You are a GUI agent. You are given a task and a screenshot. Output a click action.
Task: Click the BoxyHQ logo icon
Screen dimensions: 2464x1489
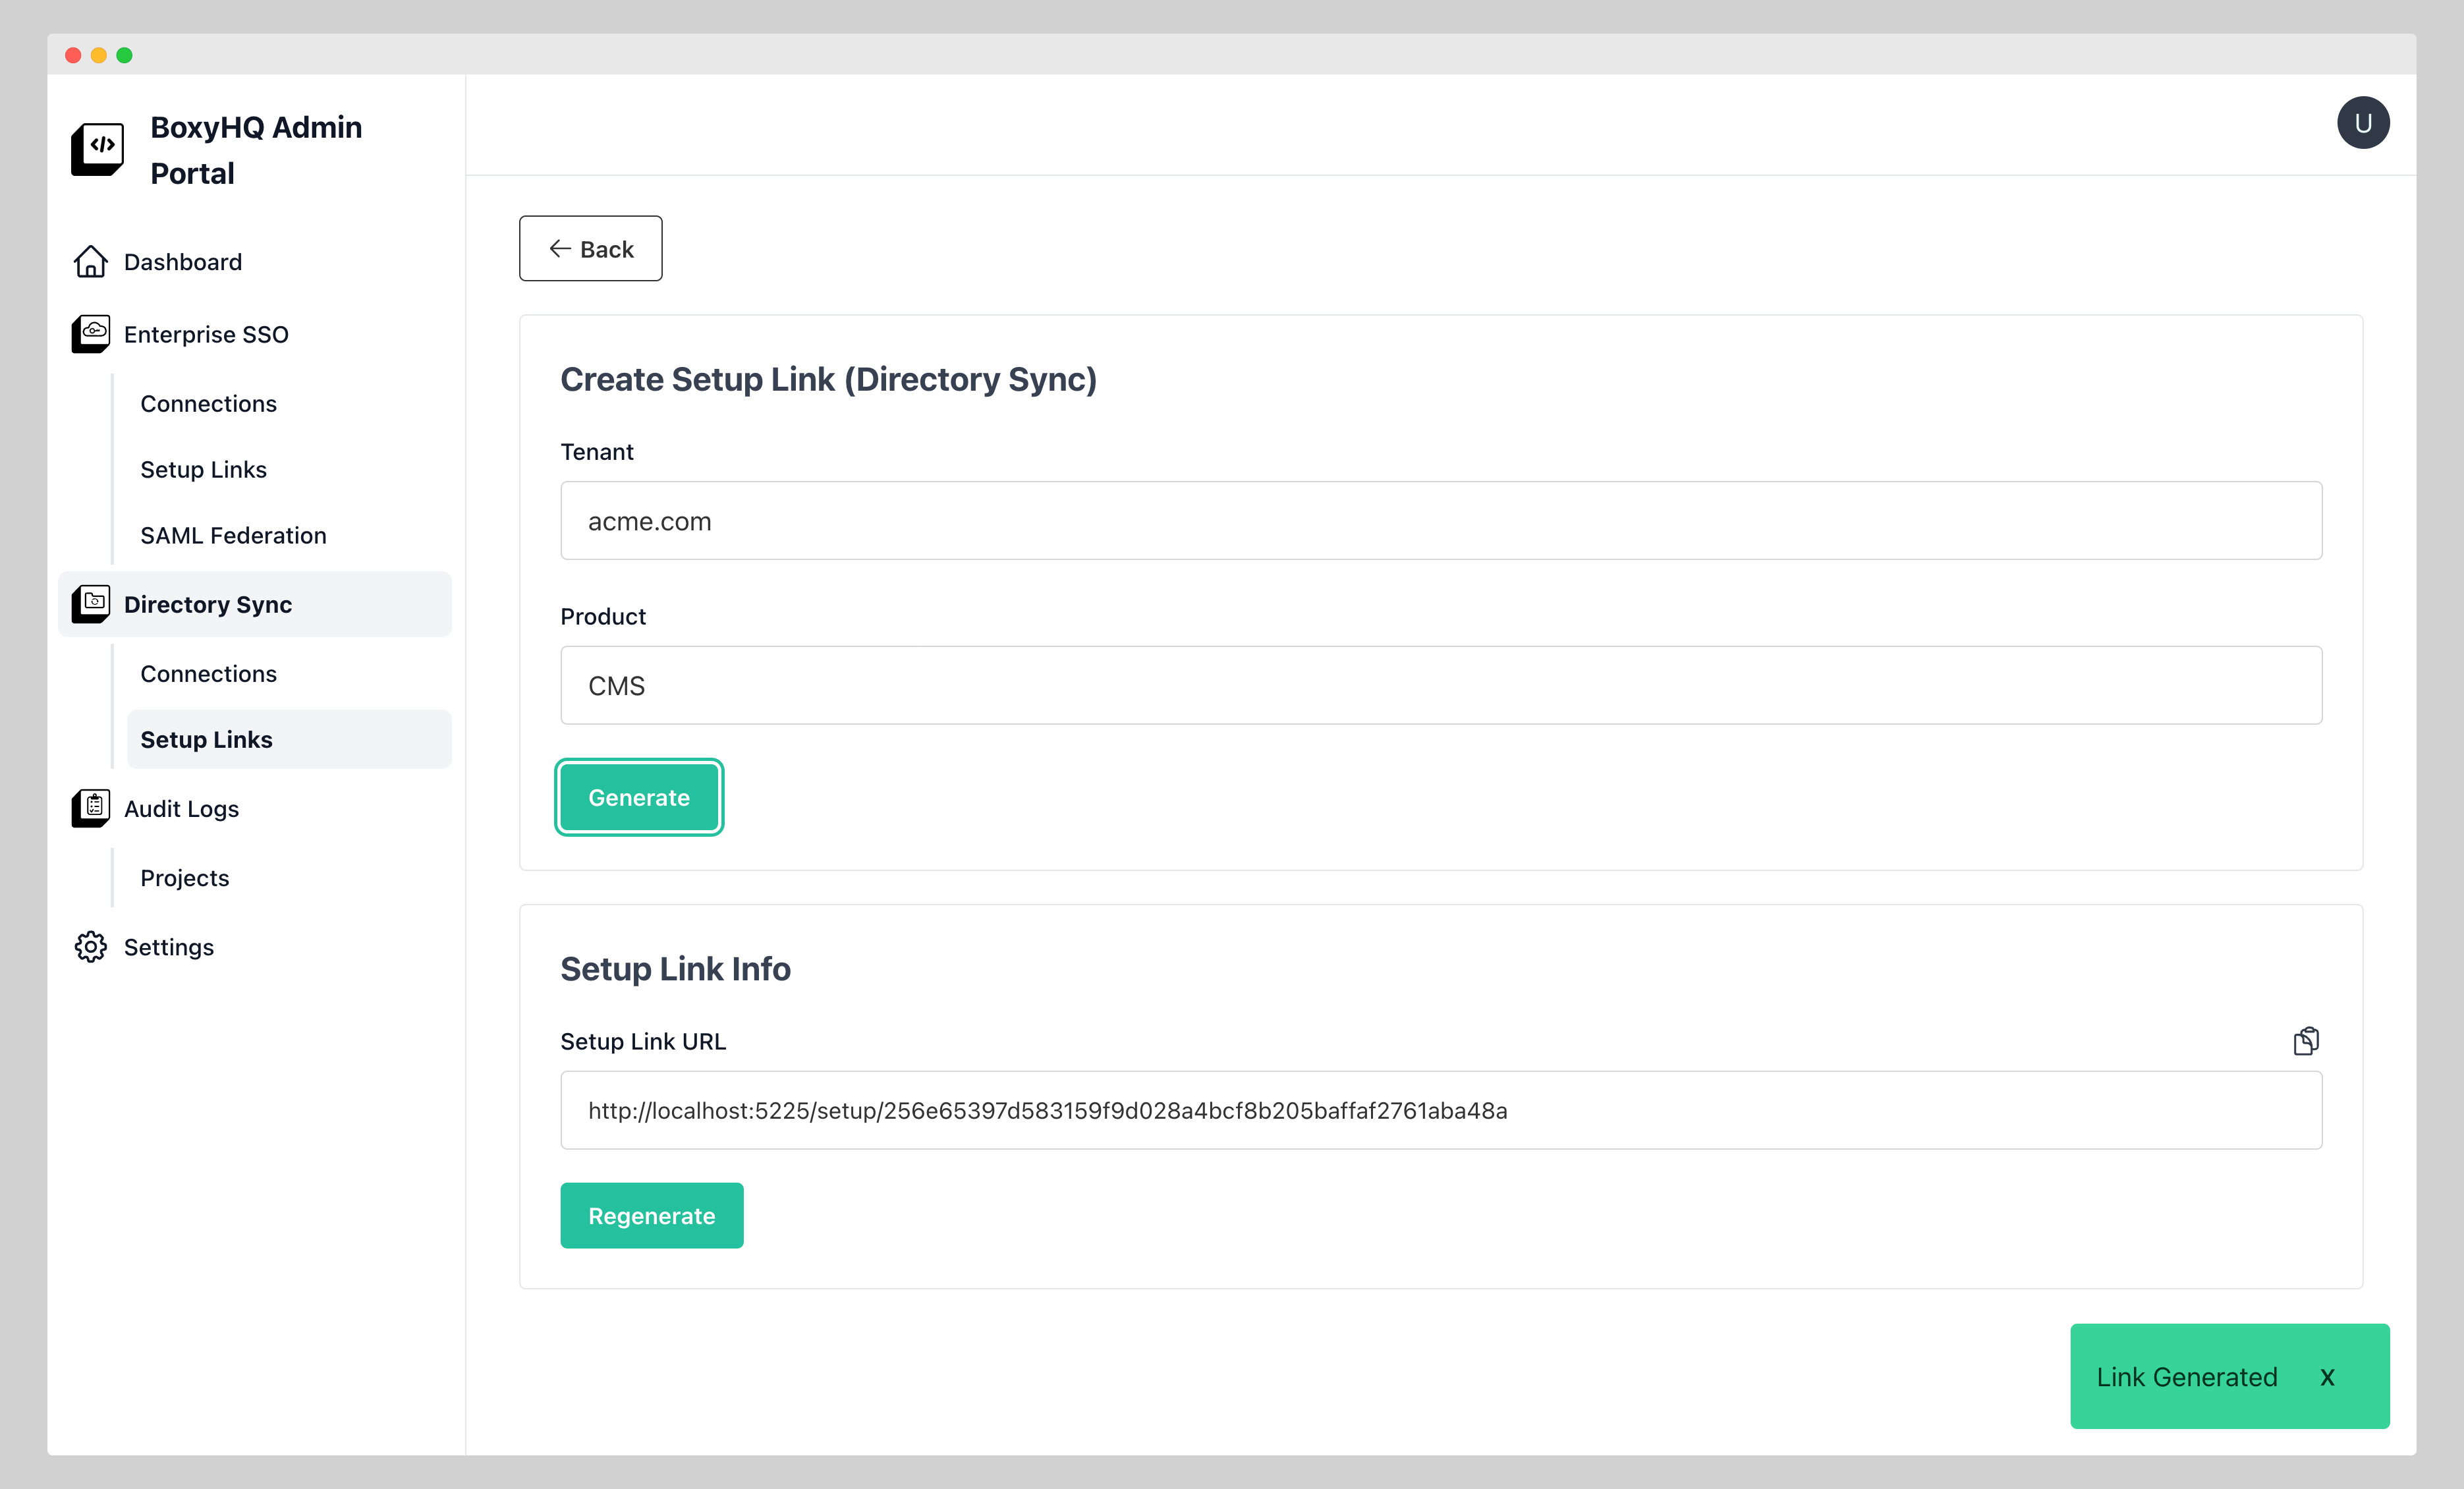click(x=98, y=149)
